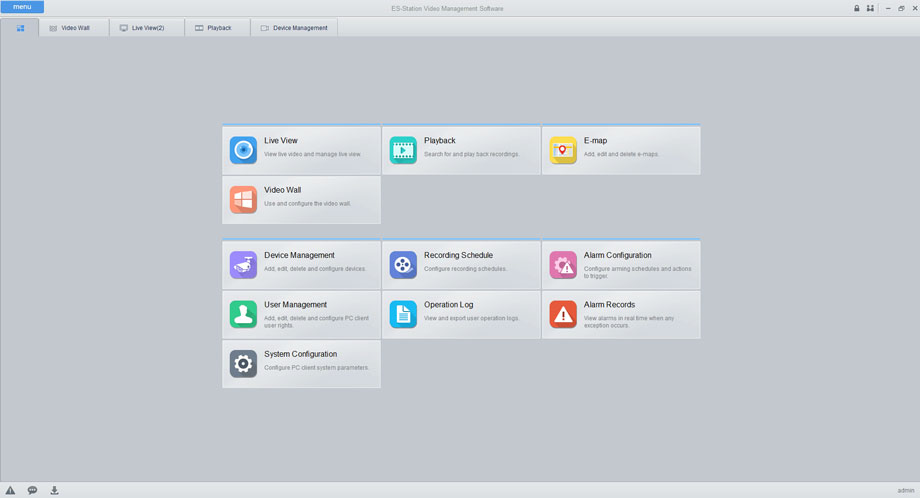Click the download icon in status bar
Image resolution: width=920 pixels, height=498 pixels.
54,490
